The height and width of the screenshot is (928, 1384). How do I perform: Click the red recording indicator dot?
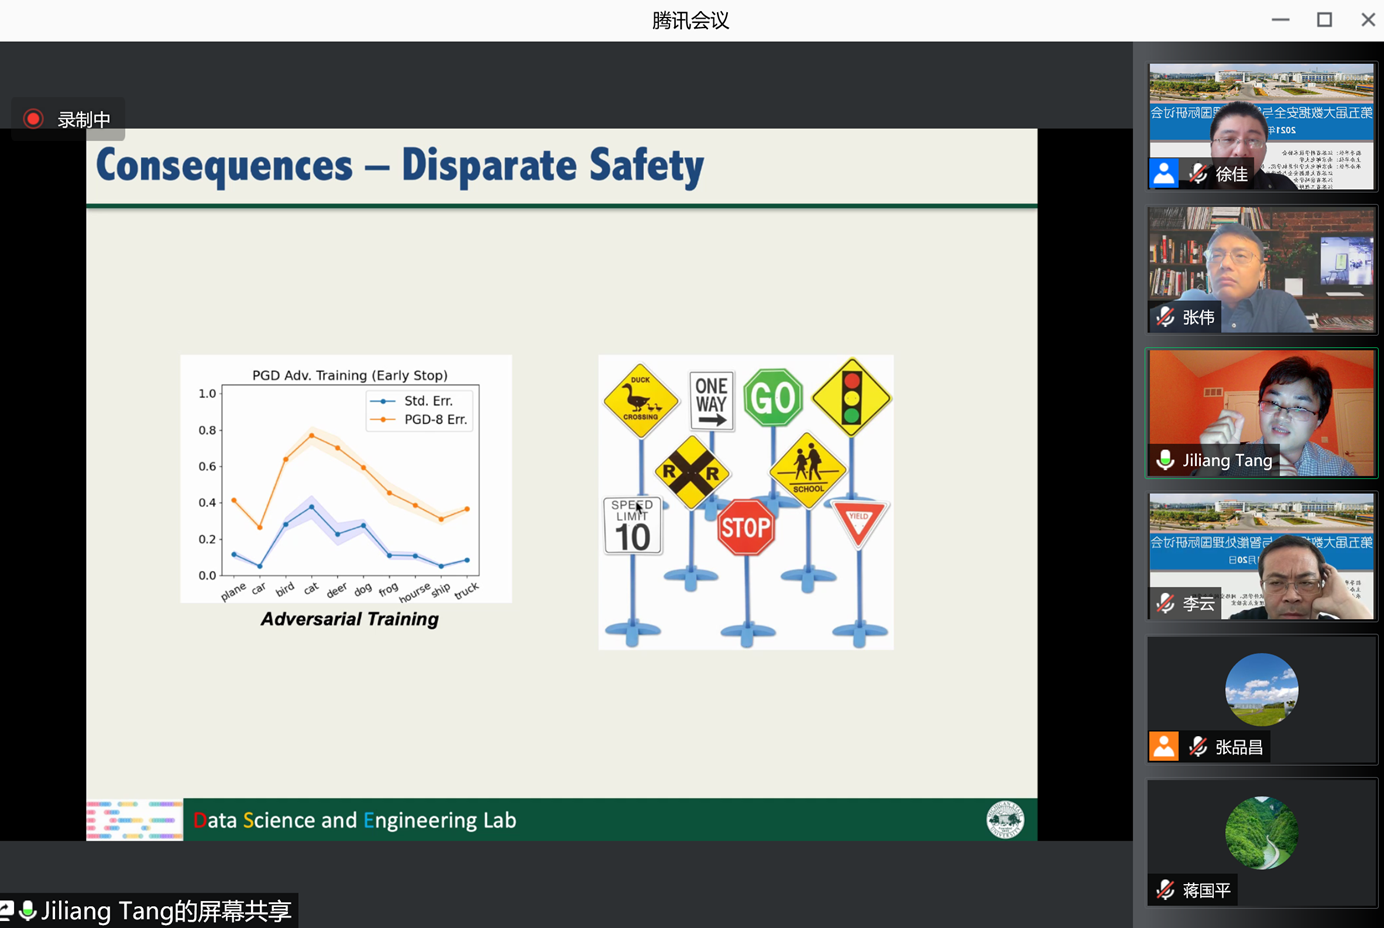coord(33,119)
